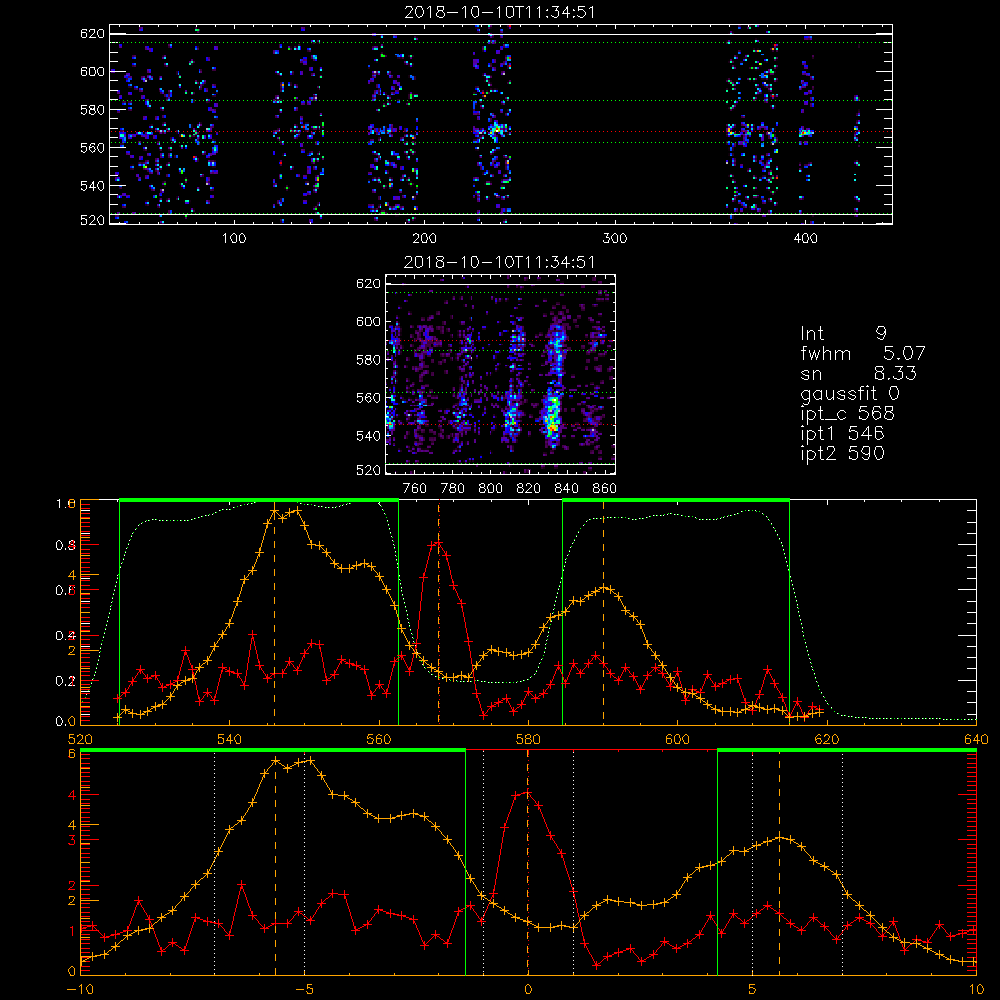
Task: Click x-axis label 840 on middle image plot
Action: coord(566,489)
